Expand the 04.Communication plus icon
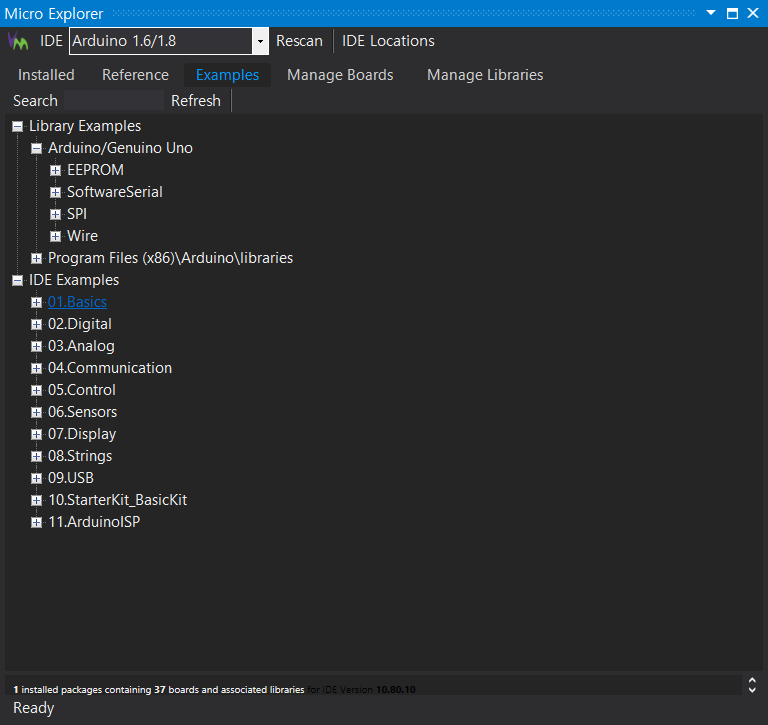The height and width of the screenshot is (725, 768). (x=36, y=368)
